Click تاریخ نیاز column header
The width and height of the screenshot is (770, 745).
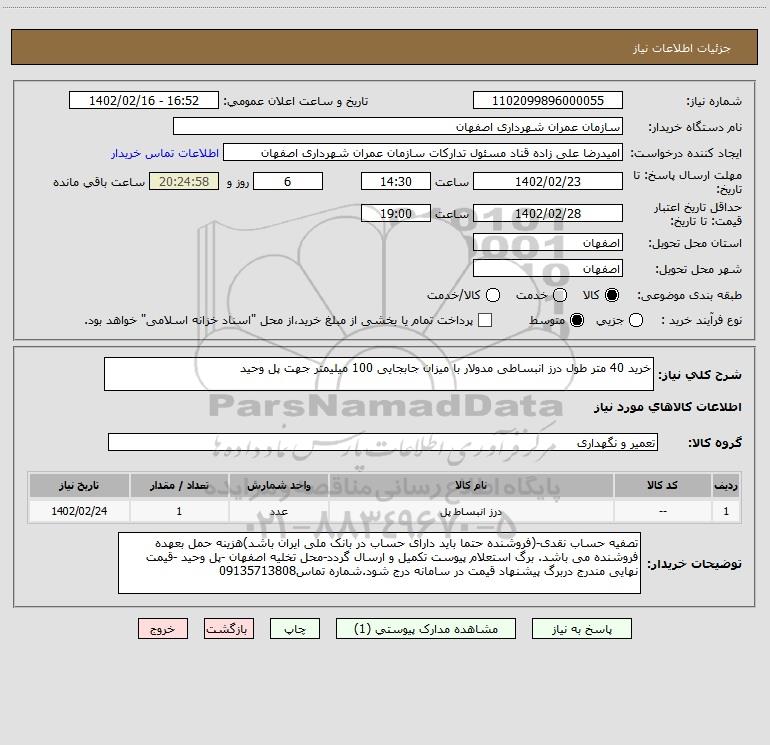click(79, 485)
